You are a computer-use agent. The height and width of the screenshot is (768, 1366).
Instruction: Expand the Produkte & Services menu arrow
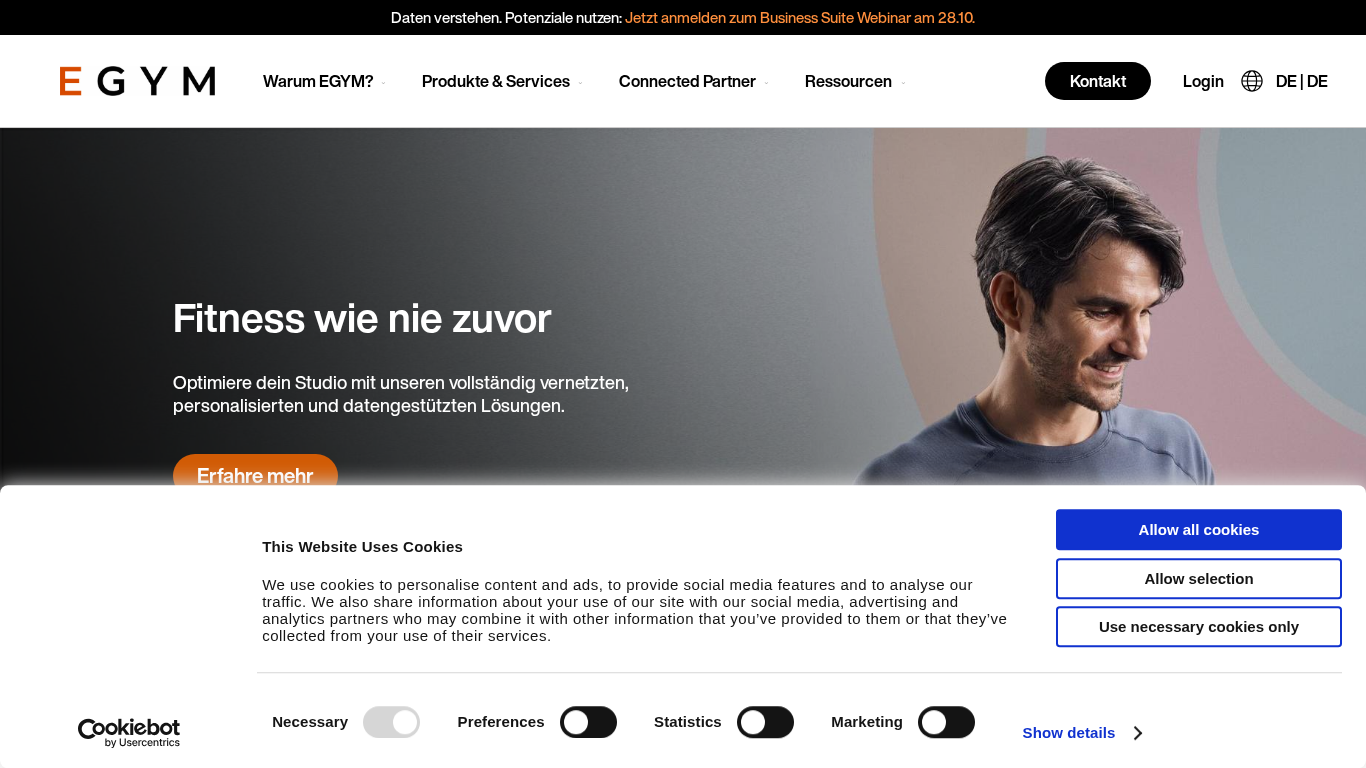click(x=580, y=83)
